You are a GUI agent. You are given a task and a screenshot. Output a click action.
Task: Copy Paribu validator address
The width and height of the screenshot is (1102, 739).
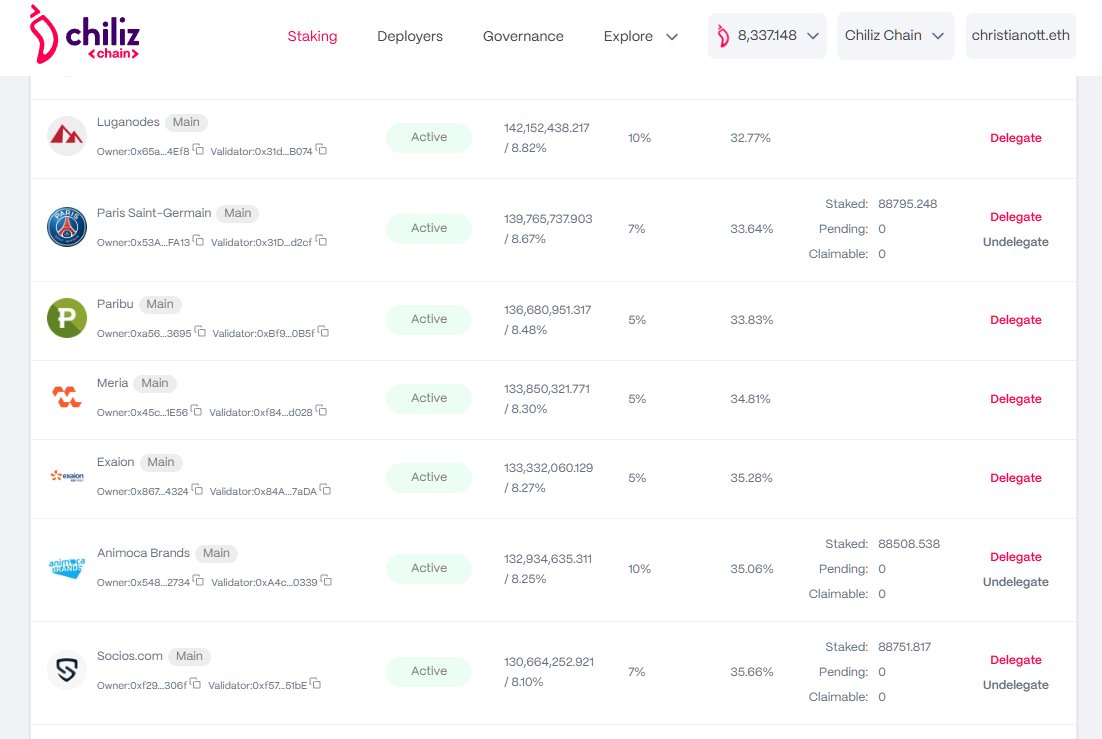(323, 331)
